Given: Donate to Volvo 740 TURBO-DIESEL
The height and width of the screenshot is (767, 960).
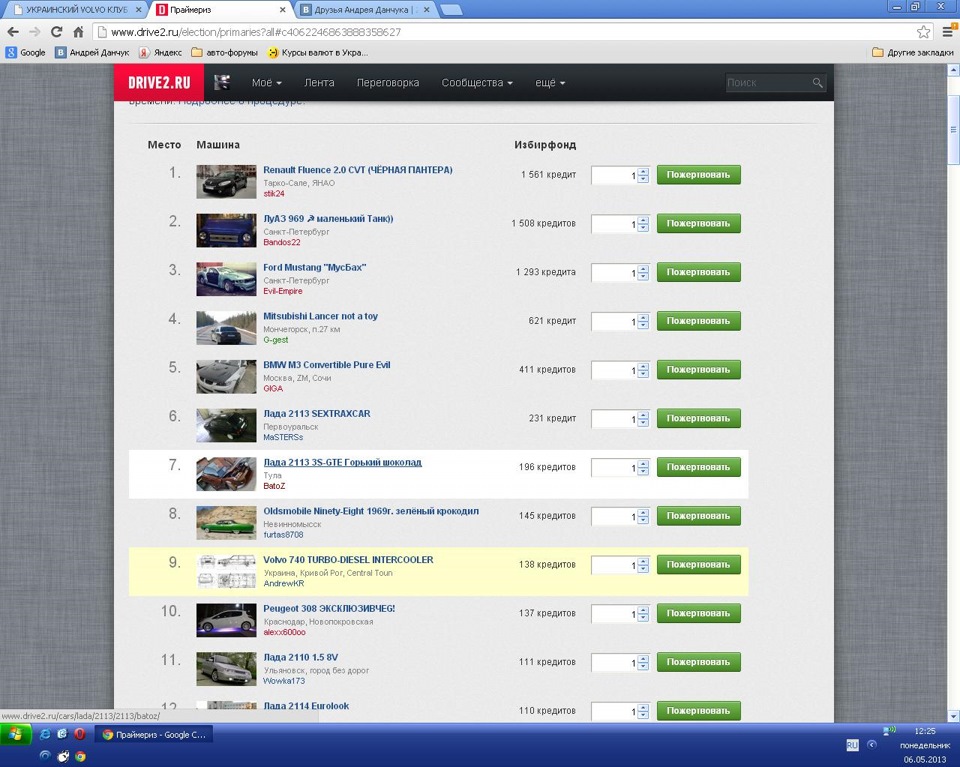Looking at the screenshot, I should [699, 564].
